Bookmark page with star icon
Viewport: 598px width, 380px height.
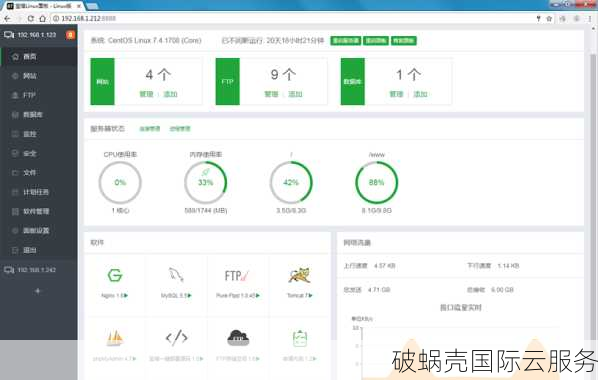(x=549, y=18)
